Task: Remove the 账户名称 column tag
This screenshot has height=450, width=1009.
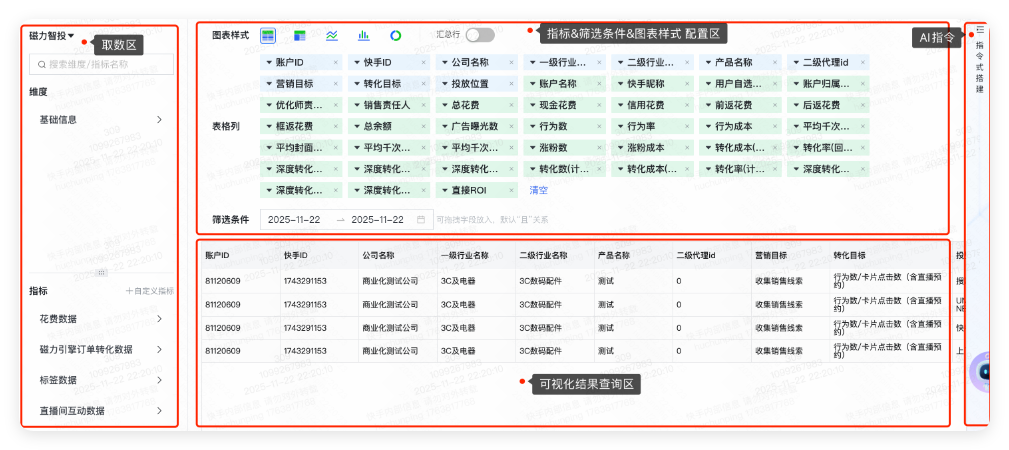Action: pyautogui.click(x=599, y=84)
